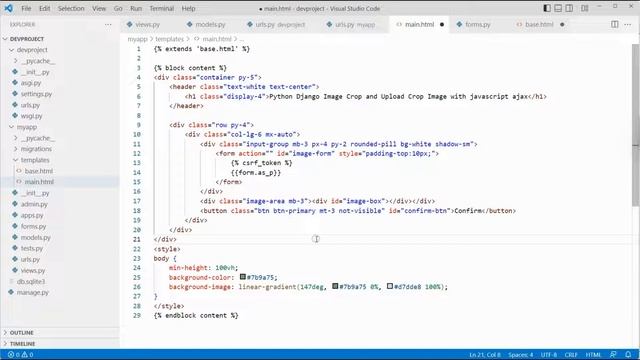Open the Run menu
Screen dimensions: 640x360
click(136, 8)
